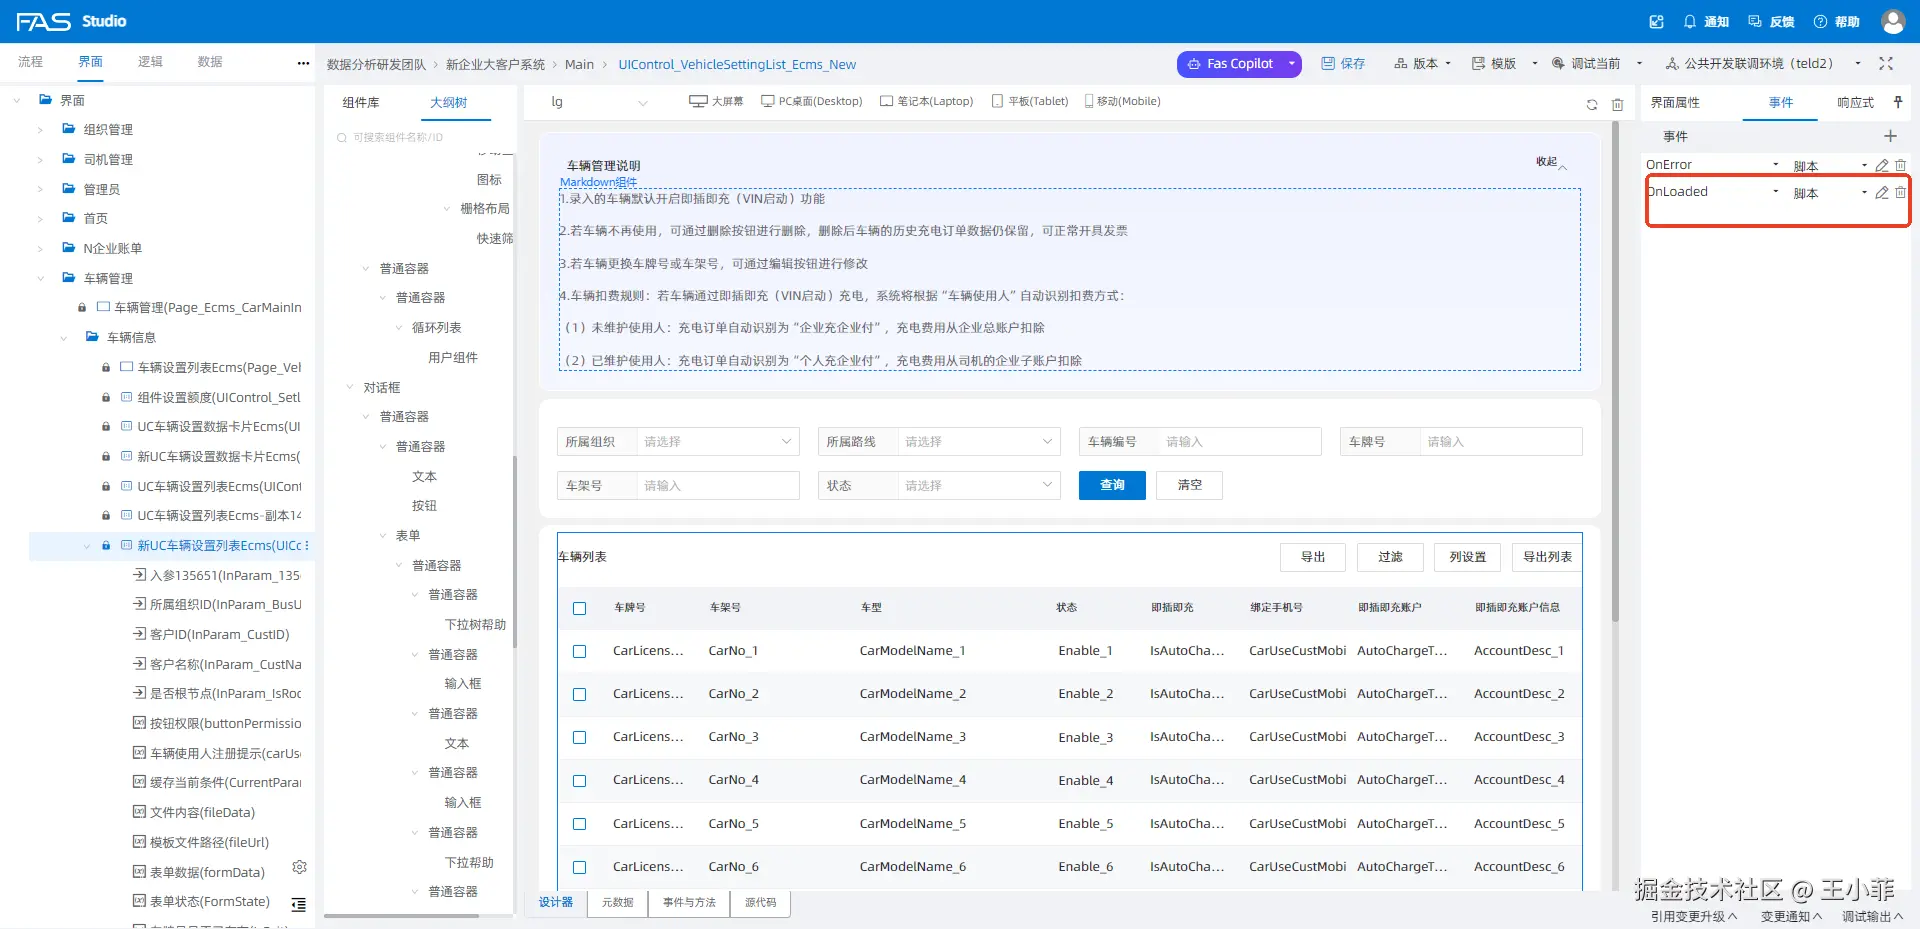Click lock icon beside 车辆管理(Page_Ecms_CarMainIn
This screenshot has width=1920, height=929.
(82, 308)
